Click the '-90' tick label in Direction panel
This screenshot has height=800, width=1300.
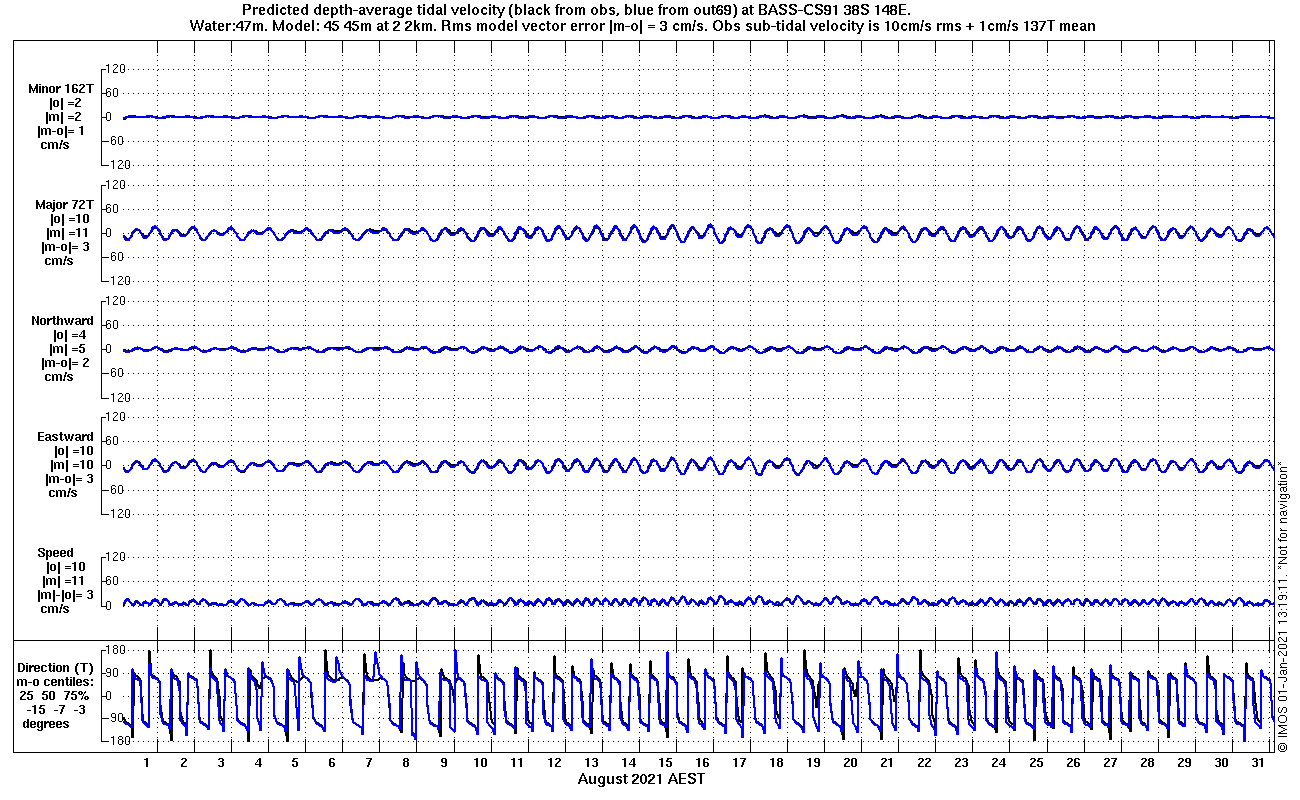pos(114,718)
